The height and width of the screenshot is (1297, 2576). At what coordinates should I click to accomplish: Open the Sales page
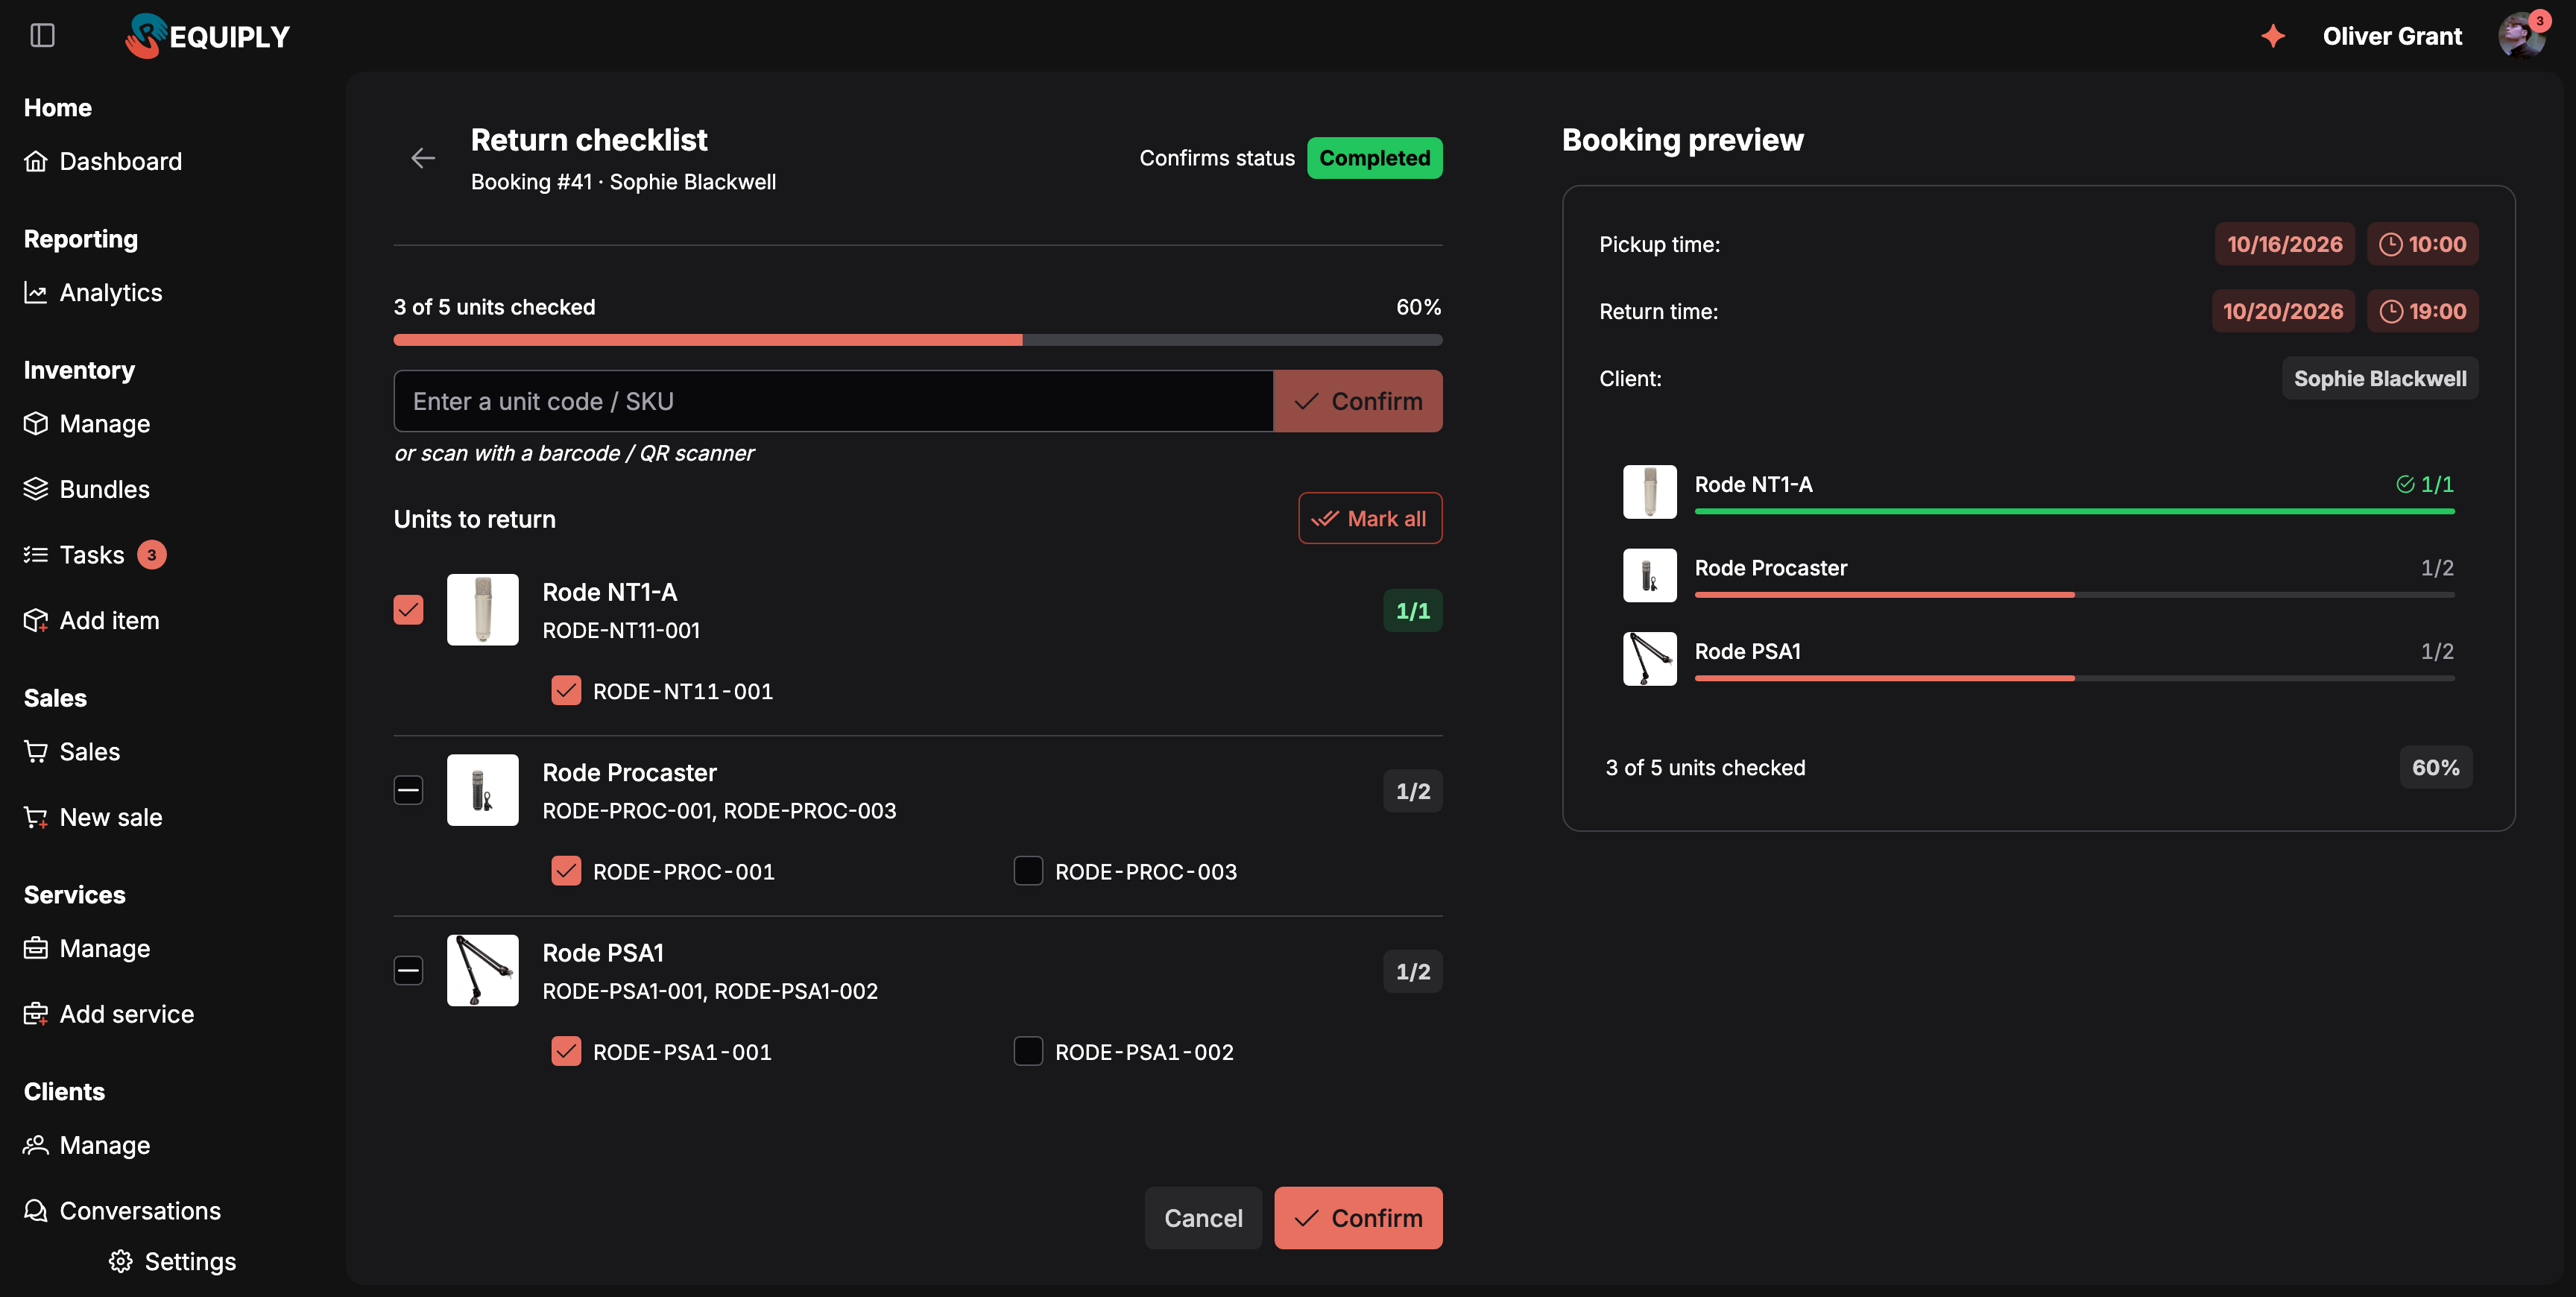[72, 751]
